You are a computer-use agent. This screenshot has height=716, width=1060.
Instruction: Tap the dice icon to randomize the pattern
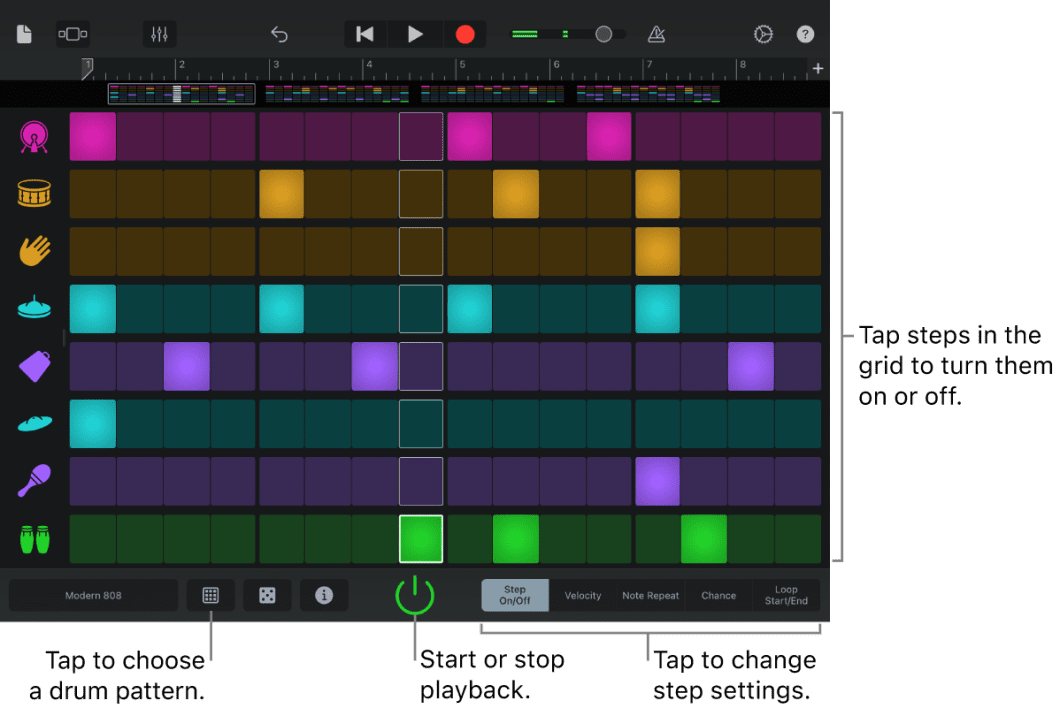(x=267, y=595)
